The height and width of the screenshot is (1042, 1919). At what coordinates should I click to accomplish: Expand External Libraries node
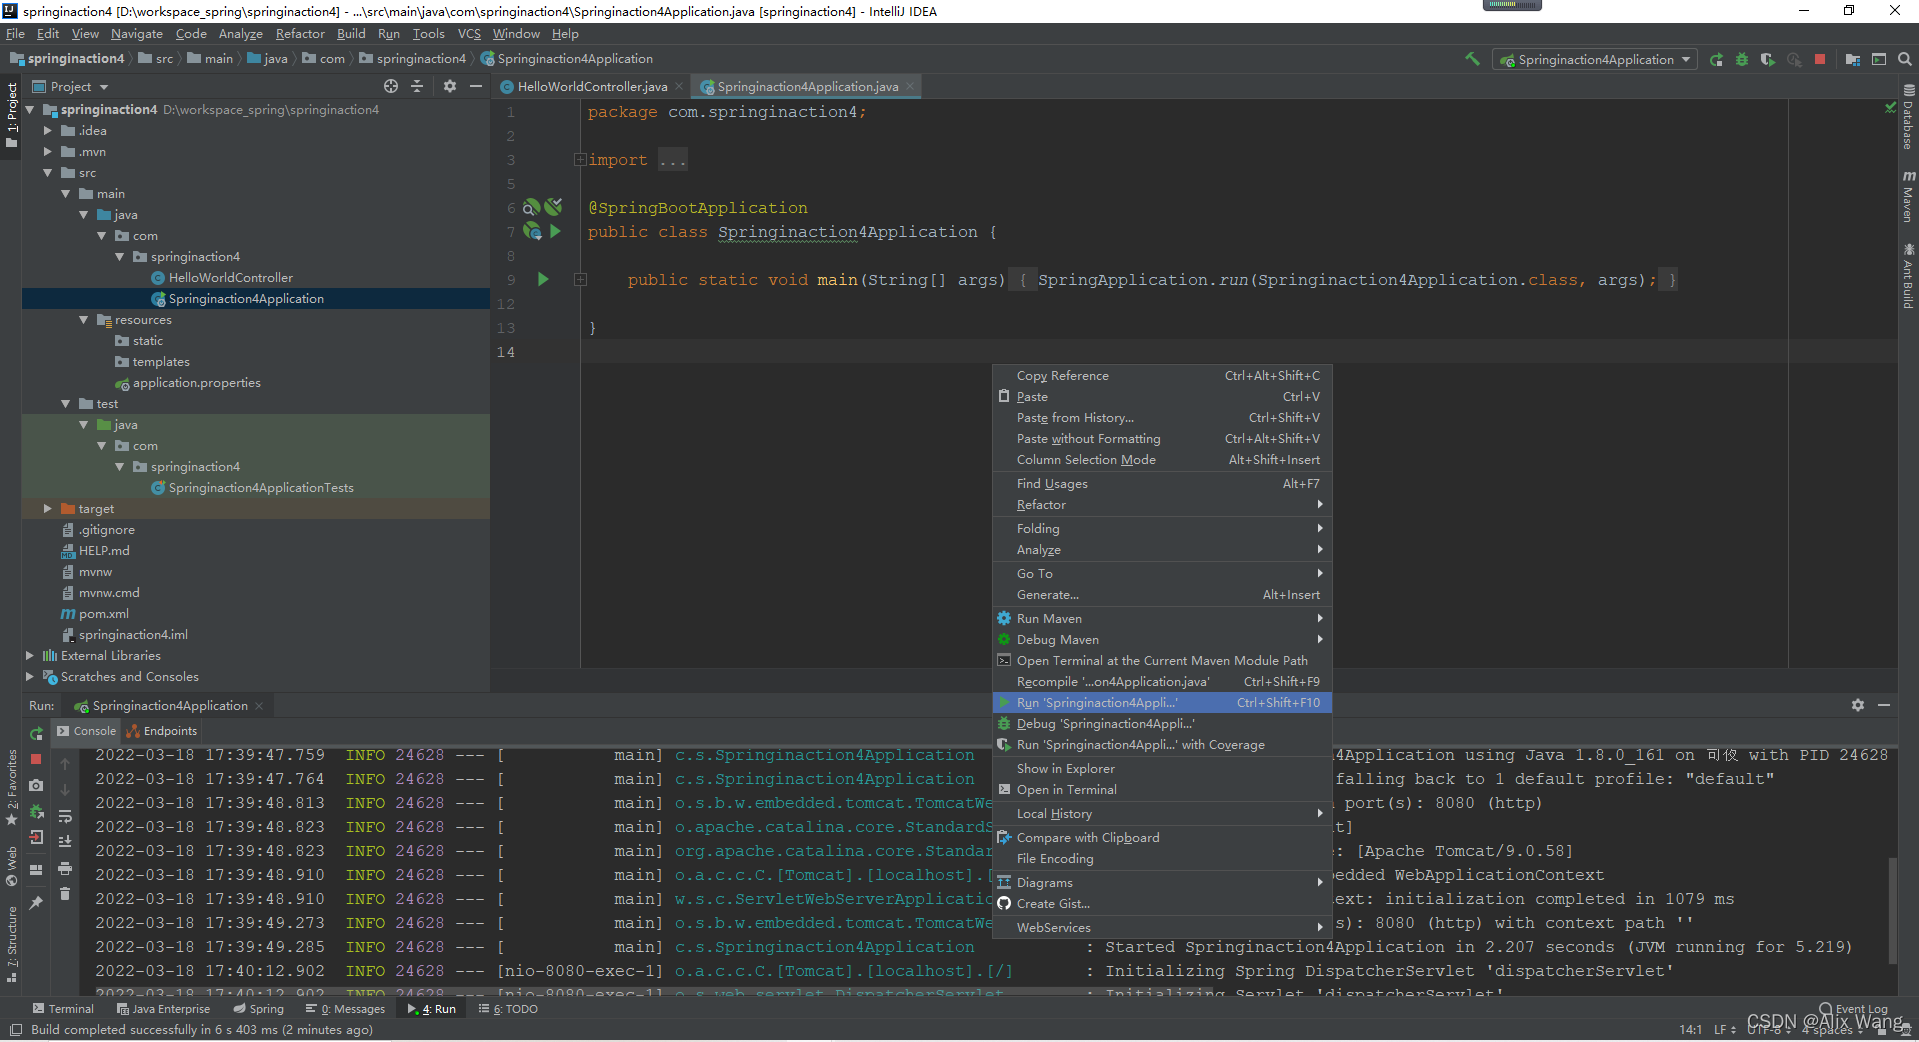pyautogui.click(x=29, y=655)
